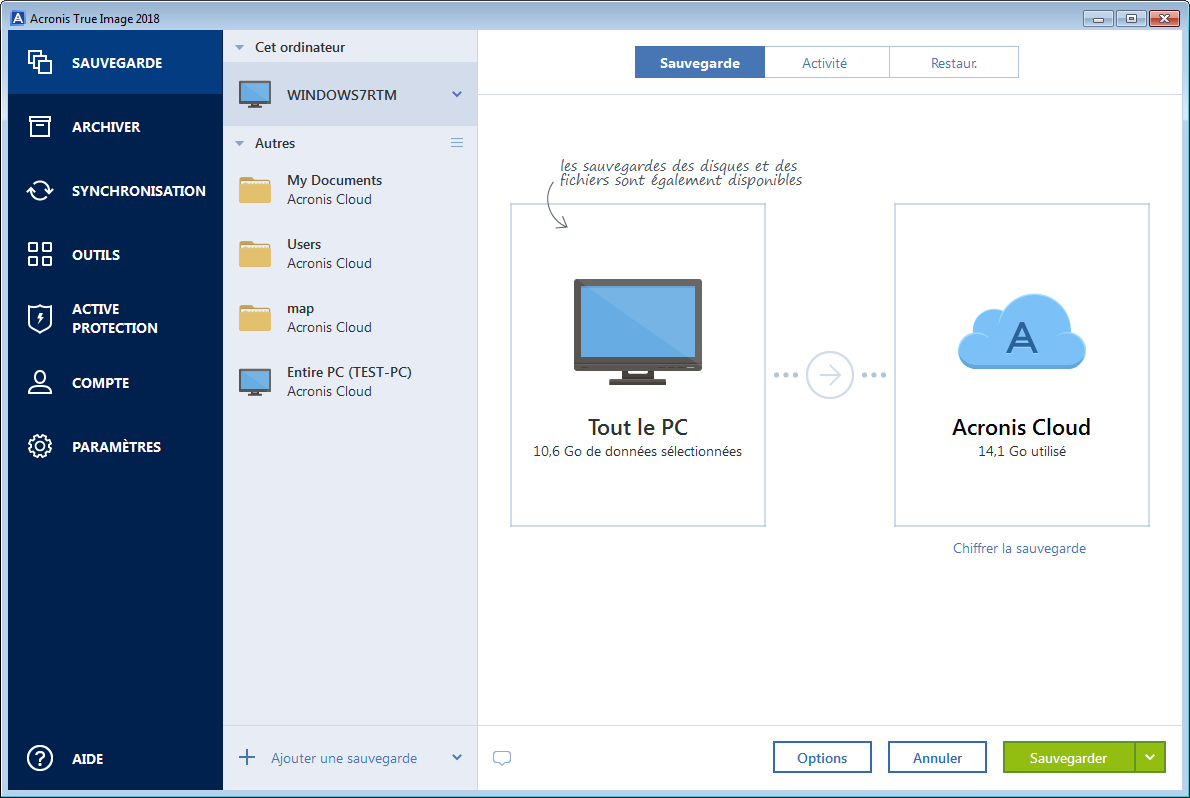
Task: Click the Synchronisation arrows icon
Action: click(x=39, y=191)
